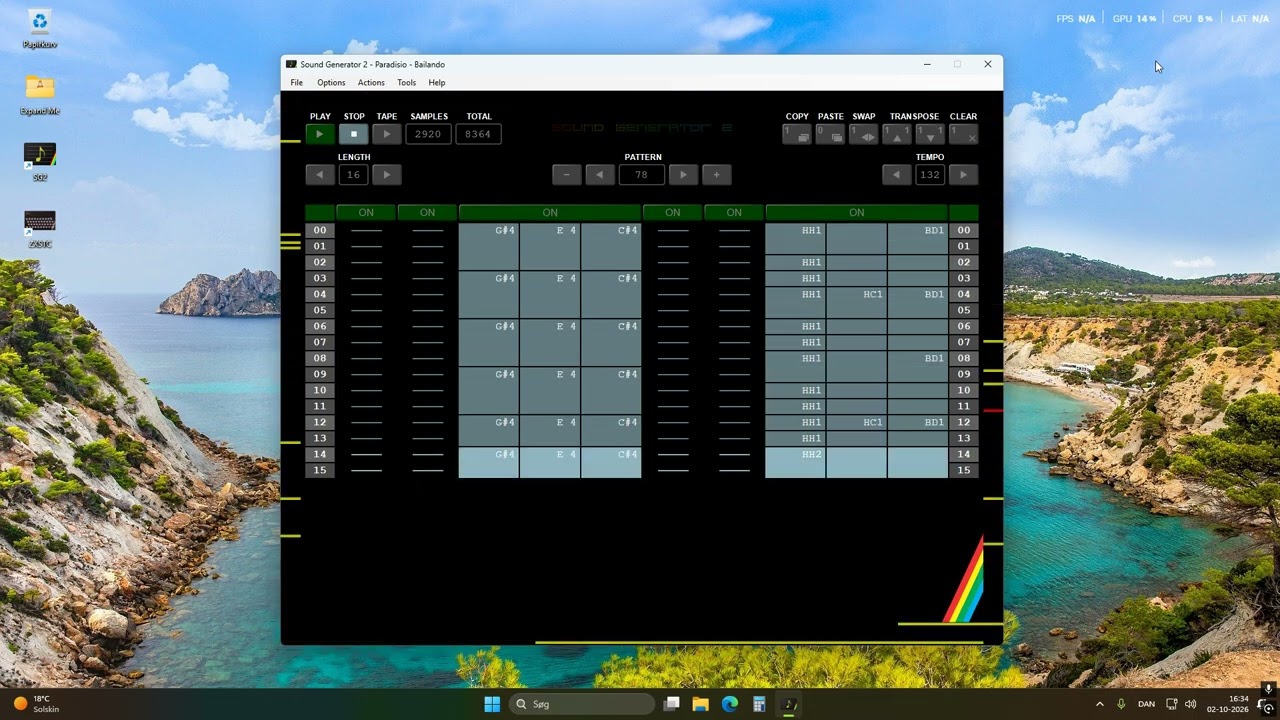The width and height of the screenshot is (1280, 720).
Task: Open the File menu
Action: (297, 83)
